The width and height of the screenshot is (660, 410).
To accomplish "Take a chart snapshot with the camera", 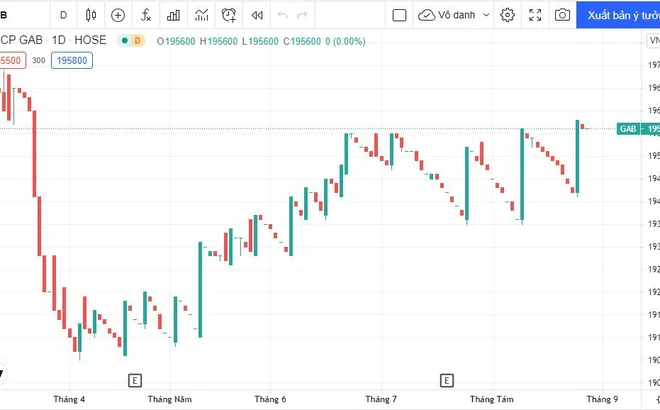I will (562, 15).
